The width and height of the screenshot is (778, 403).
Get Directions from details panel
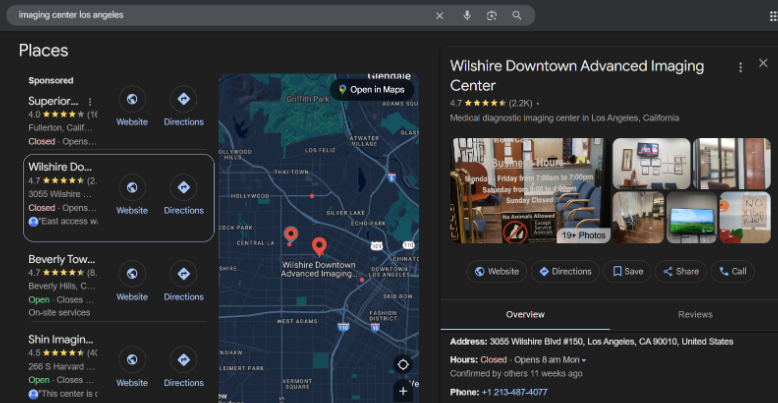(x=565, y=271)
